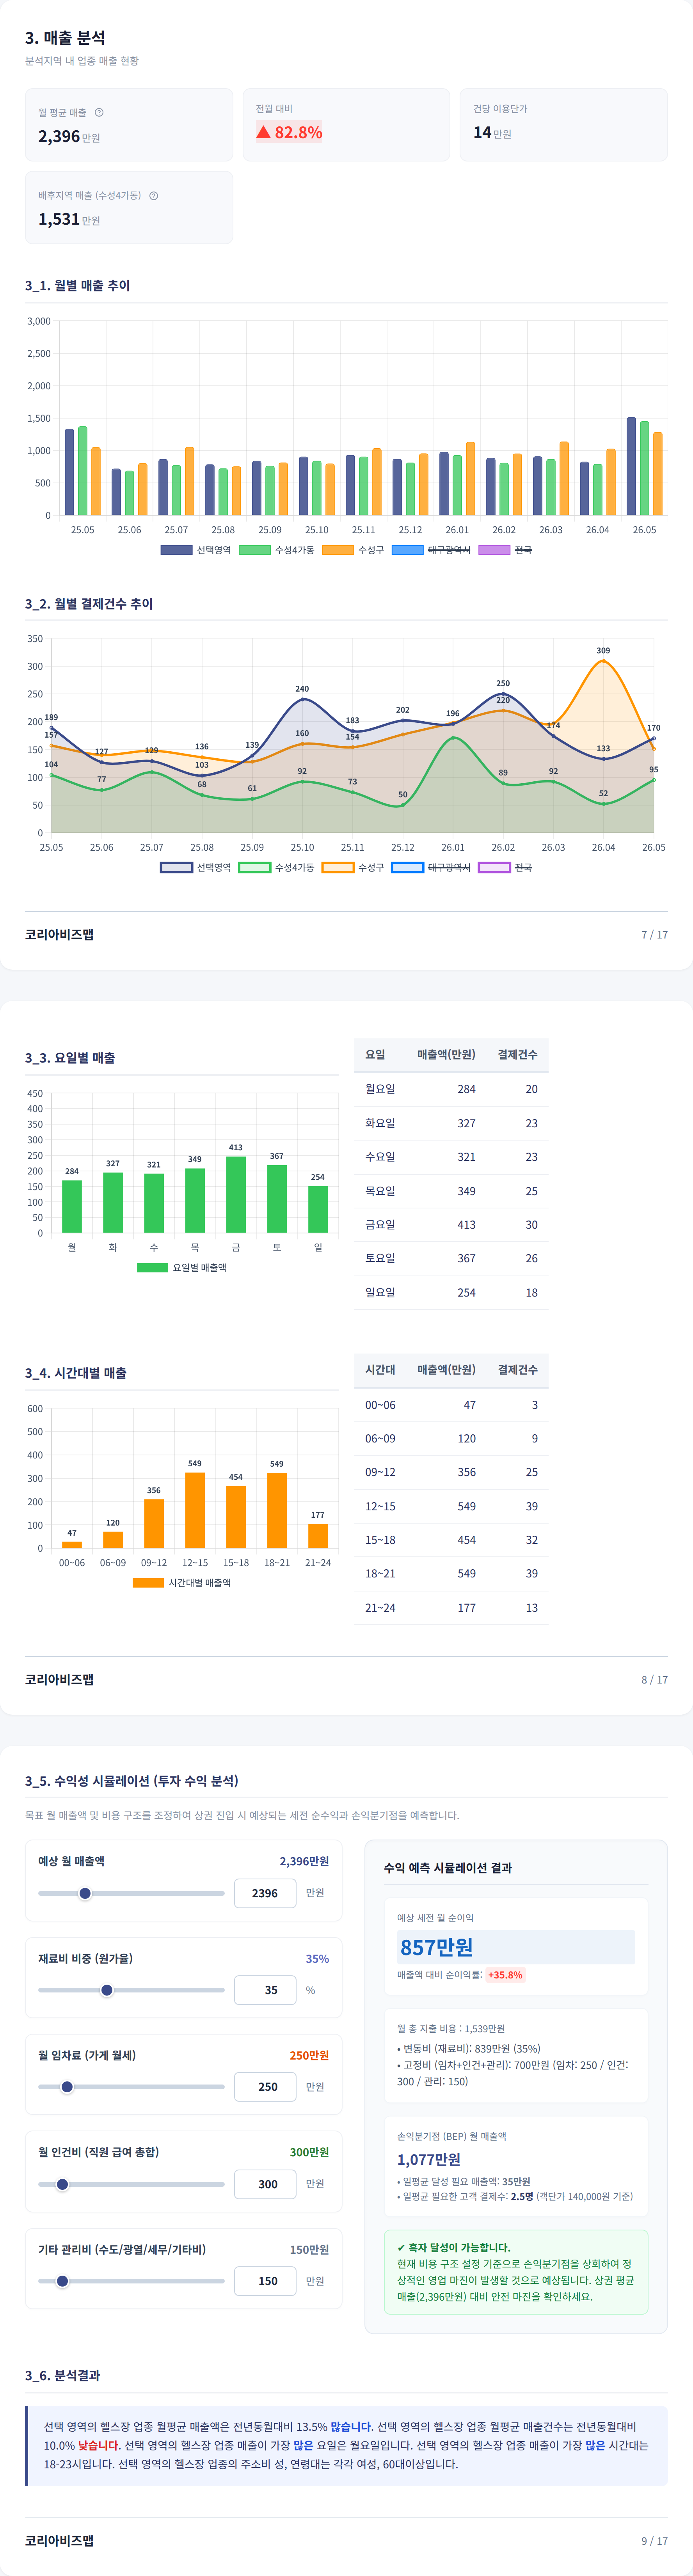693x2576 pixels.
Task: Adjust the 예상 월 매출액 slider
Action: pyautogui.click(x=131, y=1893)
